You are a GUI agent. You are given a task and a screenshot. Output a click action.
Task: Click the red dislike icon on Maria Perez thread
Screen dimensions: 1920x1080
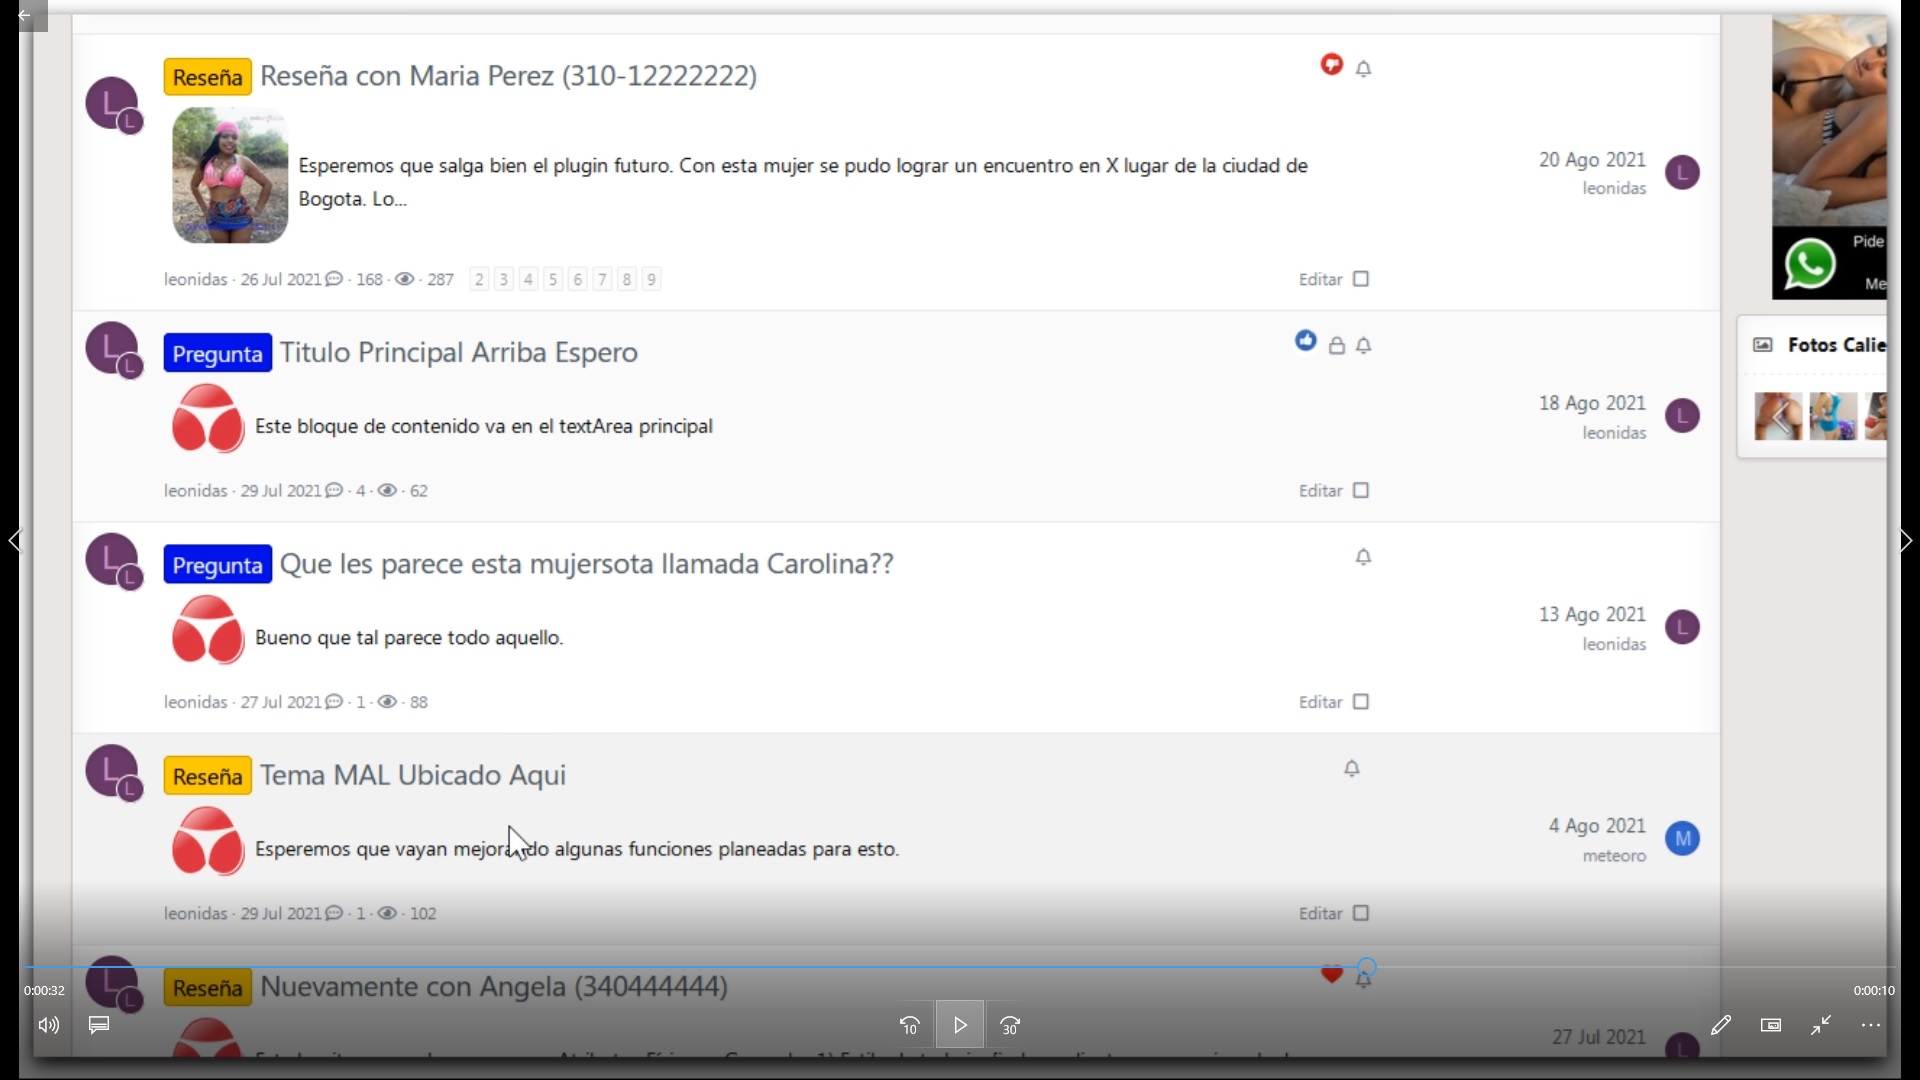pos(1332,64)
